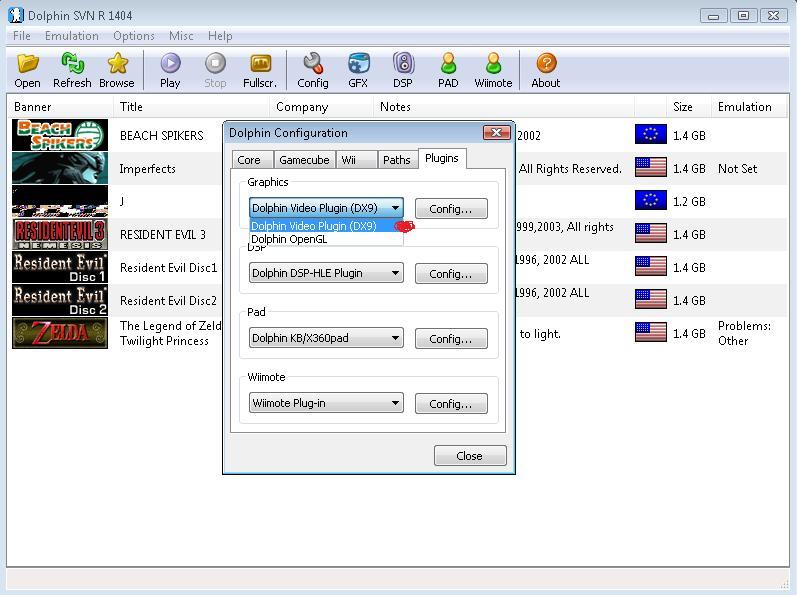The width and height of the screenshot is (797, 595).
Task: Click the 1.2 GB size value
Action: pos(689,202)
